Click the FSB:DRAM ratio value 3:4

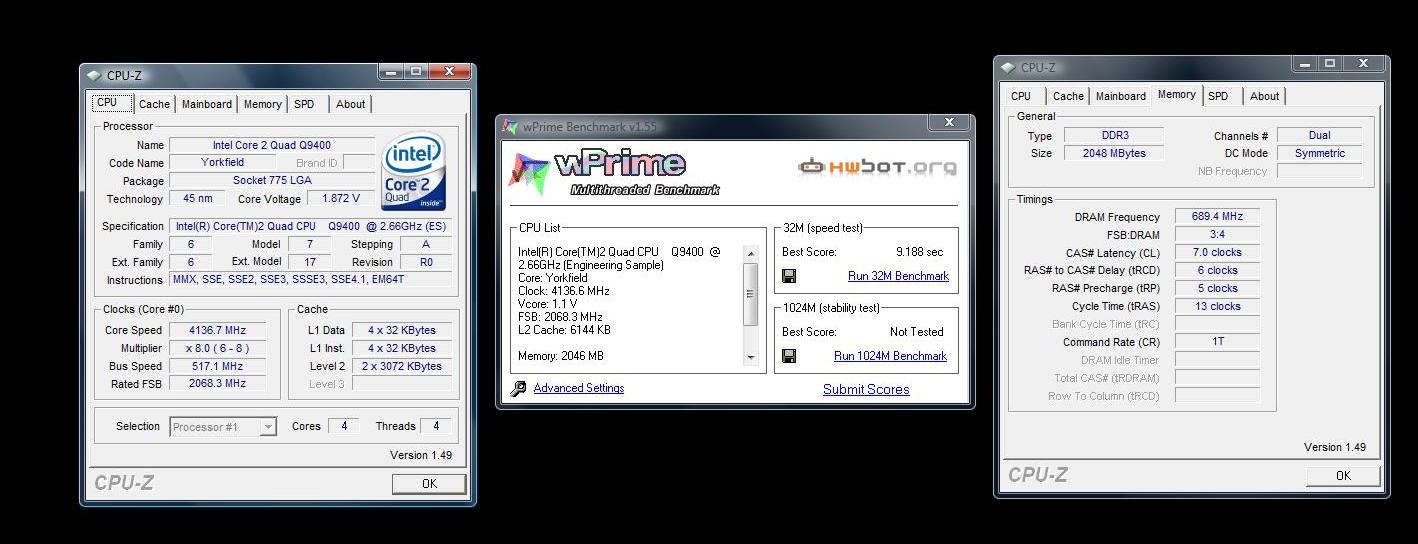click(1217, 234)
